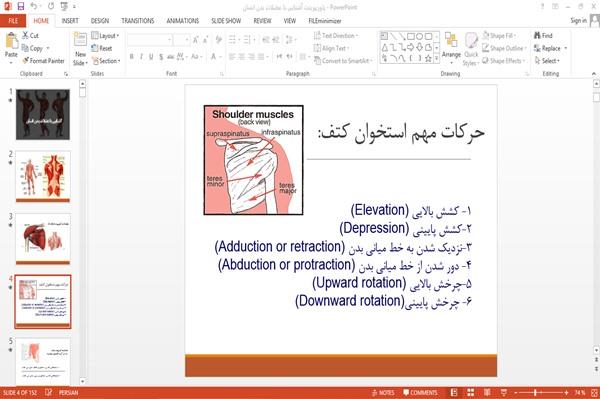Click the Reset slide command
This screenshot has height=399, width=600.
102,48
